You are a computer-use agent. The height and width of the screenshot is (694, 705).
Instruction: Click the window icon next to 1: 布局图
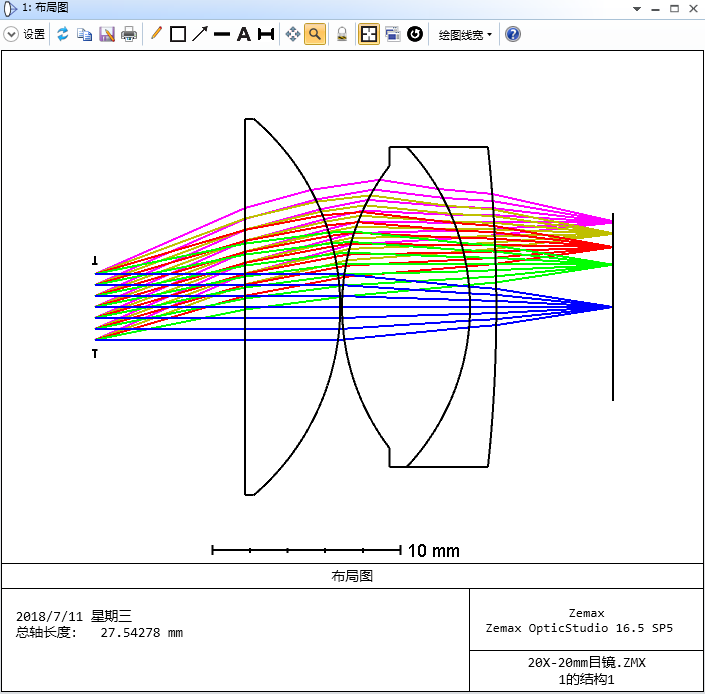pos(10,9)
